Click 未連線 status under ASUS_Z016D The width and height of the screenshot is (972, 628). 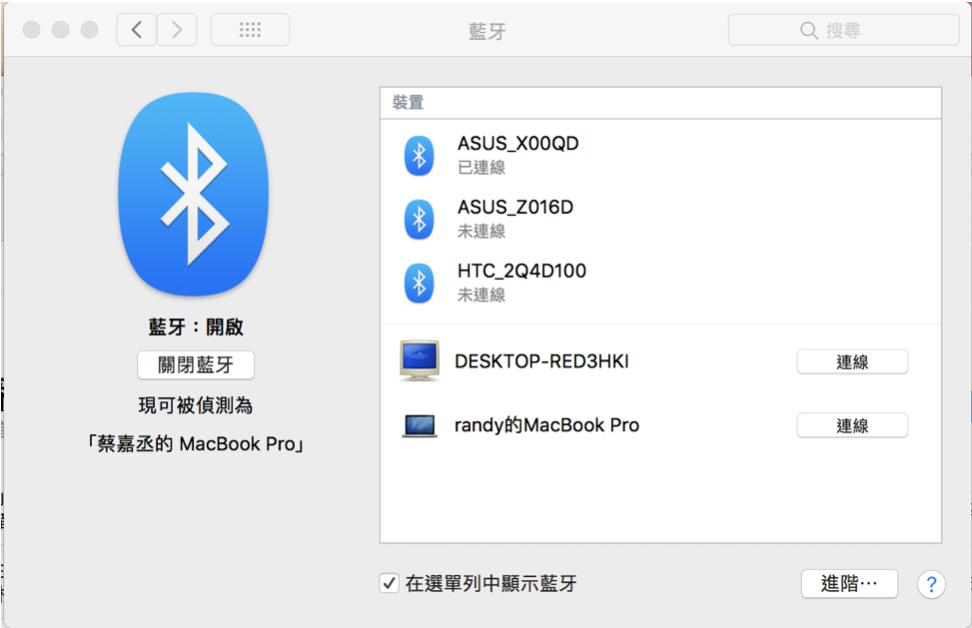[x=481, y=231]
